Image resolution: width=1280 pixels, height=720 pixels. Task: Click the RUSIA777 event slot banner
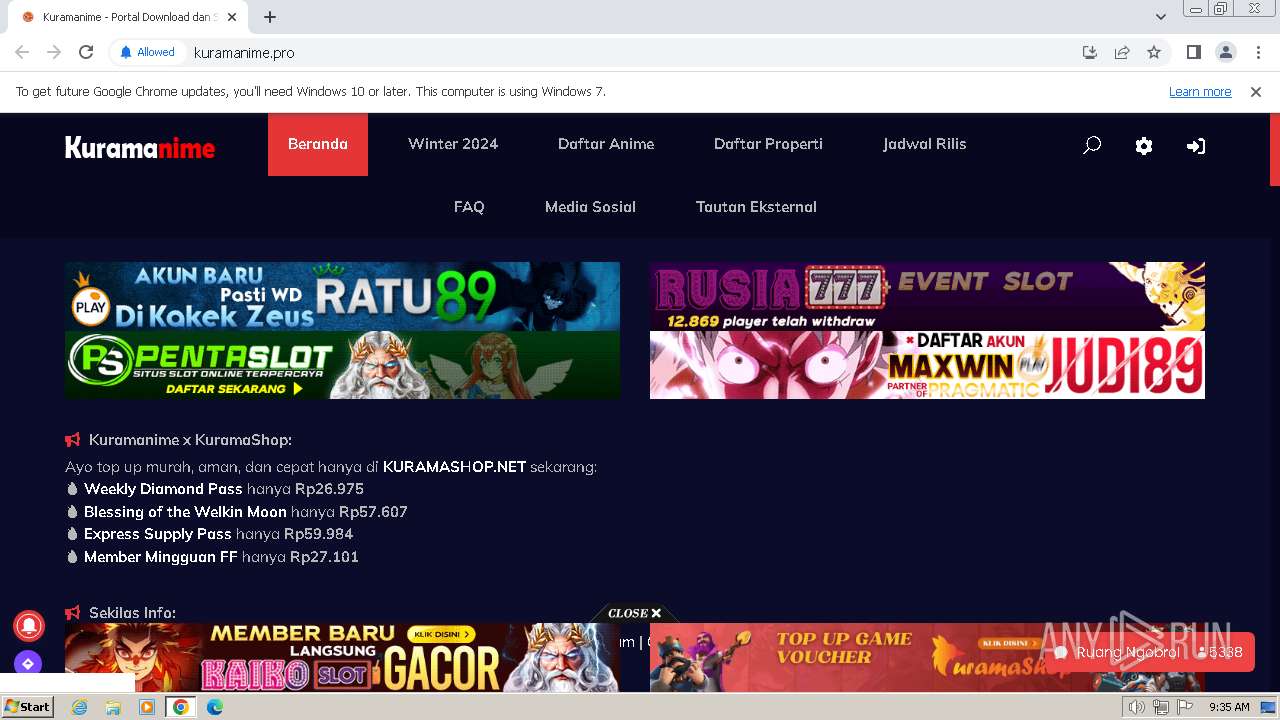[x=927, y=296]
